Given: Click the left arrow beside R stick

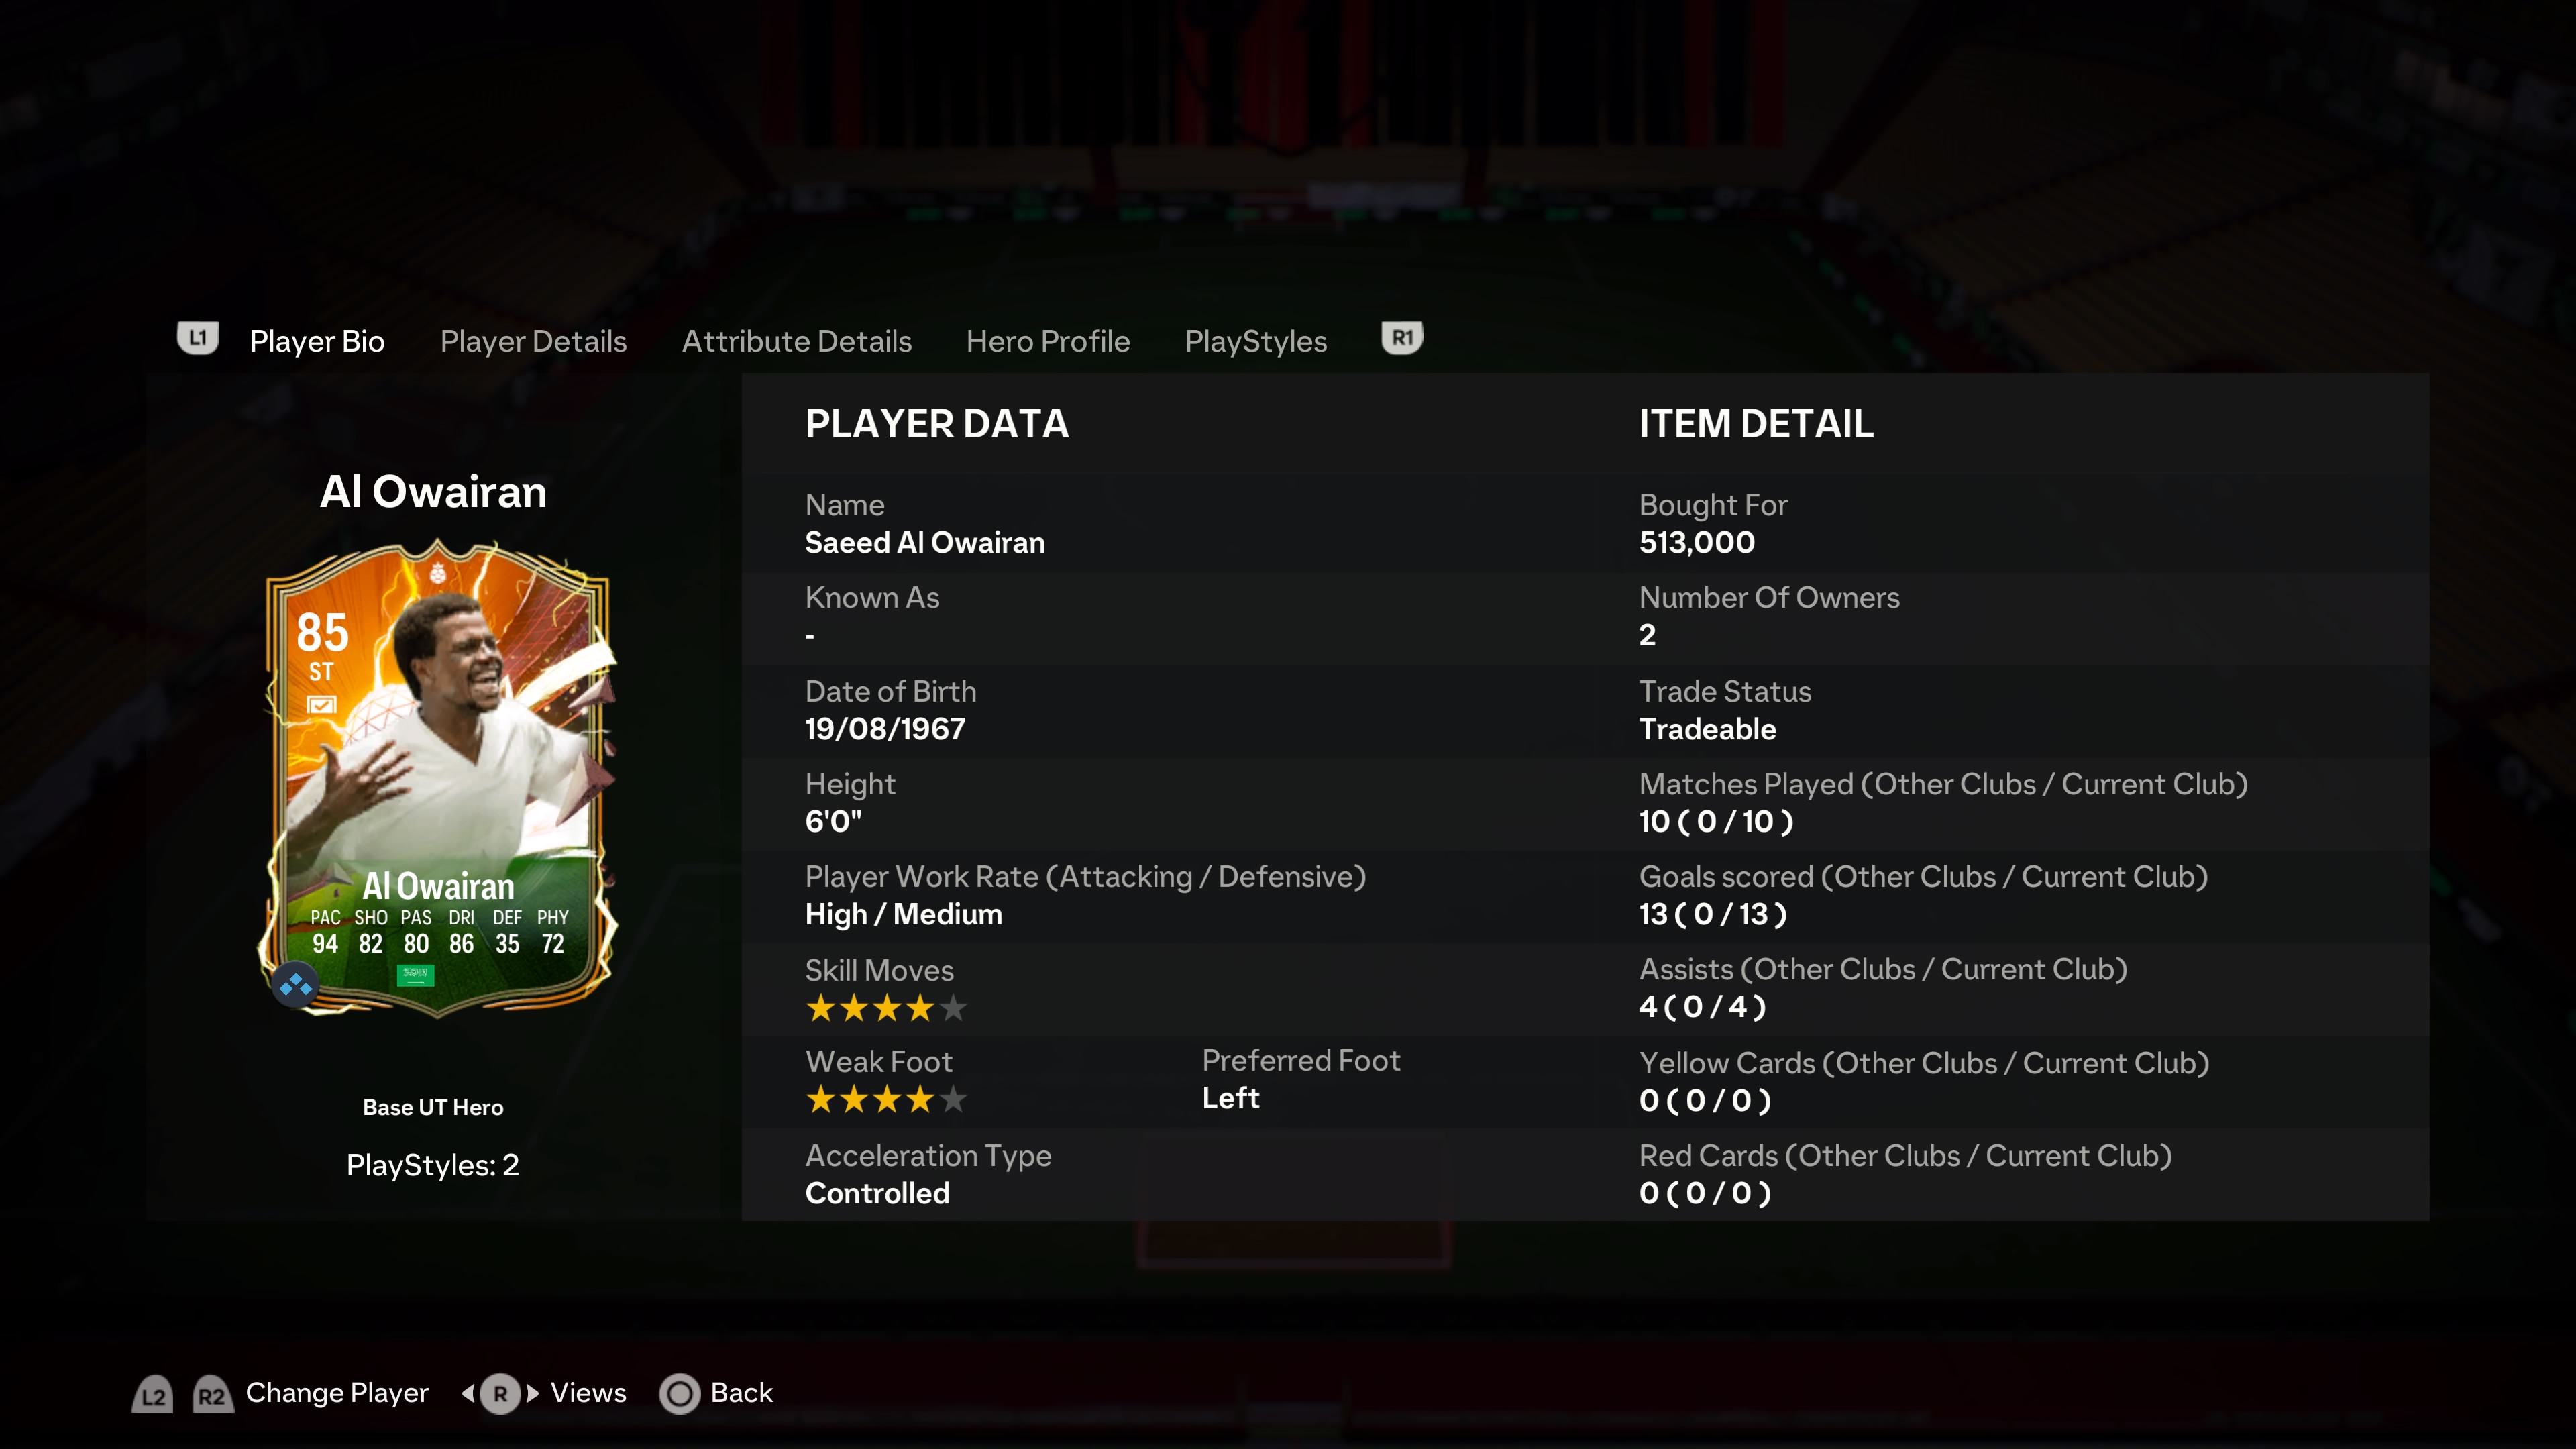Looking at the screenshot, I should [x=468, y=1393].
